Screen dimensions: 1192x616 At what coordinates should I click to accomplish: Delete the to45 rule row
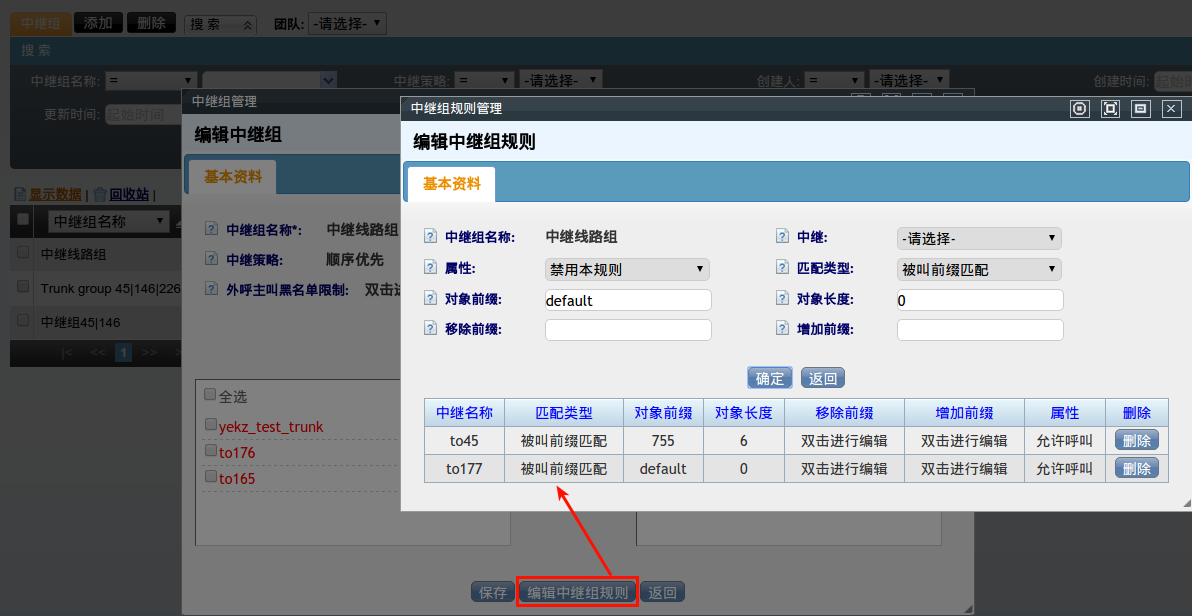(x=1136, y=440)
